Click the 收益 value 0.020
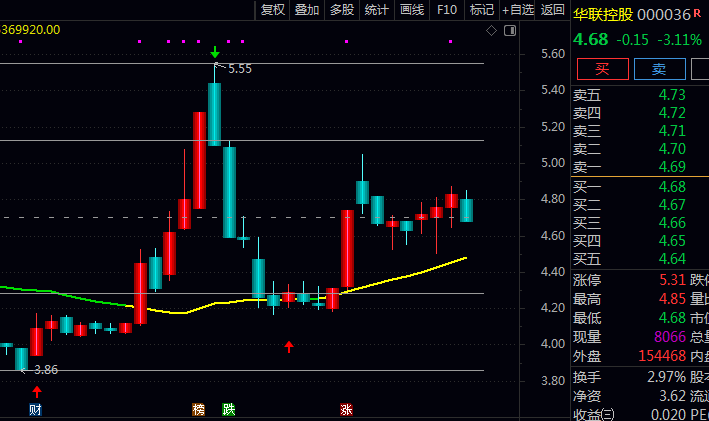Image resolution: width=709 pixels, height=421 pixels. pyautogui.click(x=668, y=415)
